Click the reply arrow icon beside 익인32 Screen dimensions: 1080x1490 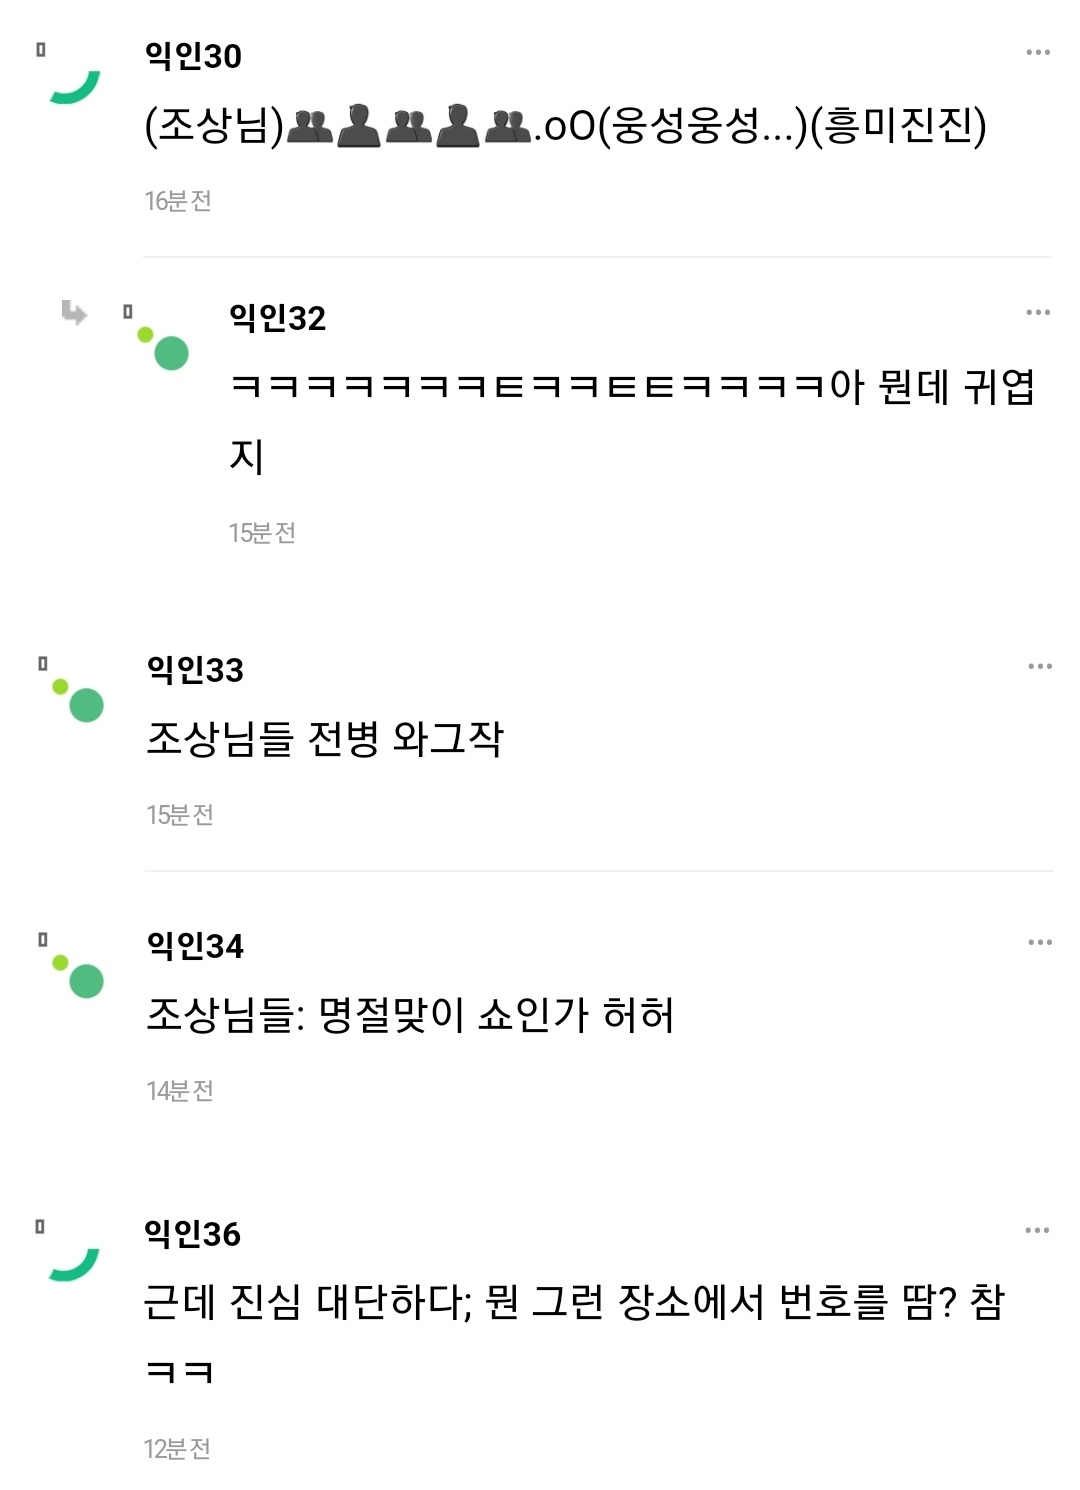74,313
